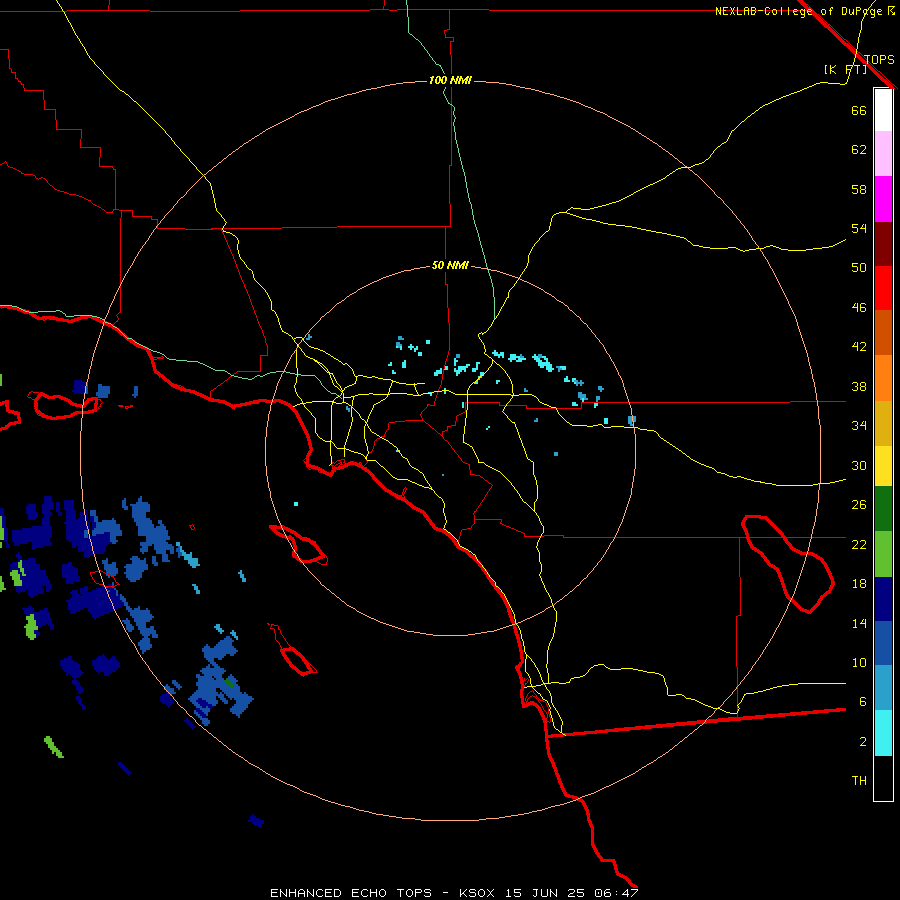Click the medium blue legend swatch between 14 and 10

pyautogui.click(x=883, y=643)
